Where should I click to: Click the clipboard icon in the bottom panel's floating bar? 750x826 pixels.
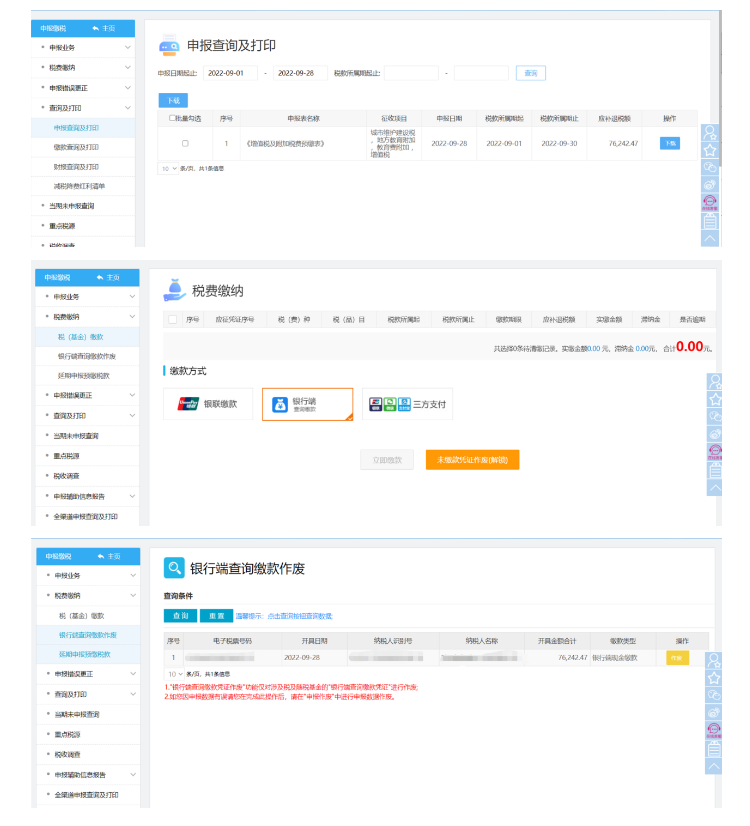(x=714, y=749)
